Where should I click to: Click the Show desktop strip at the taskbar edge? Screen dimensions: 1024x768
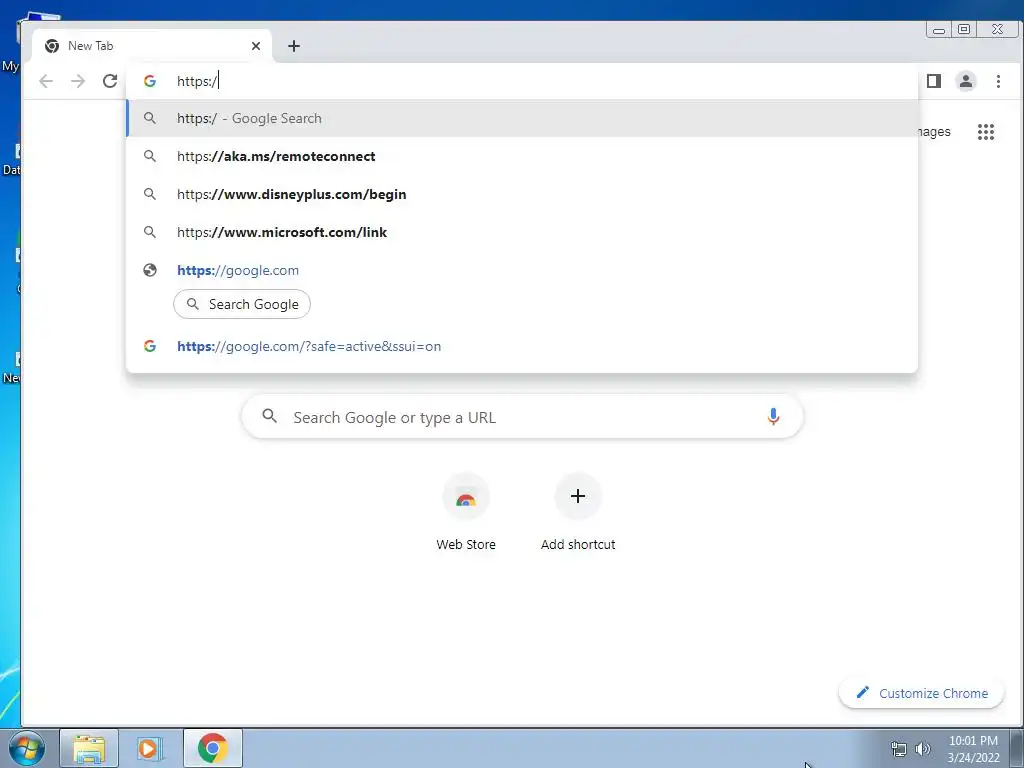[x=1017, y=748]
